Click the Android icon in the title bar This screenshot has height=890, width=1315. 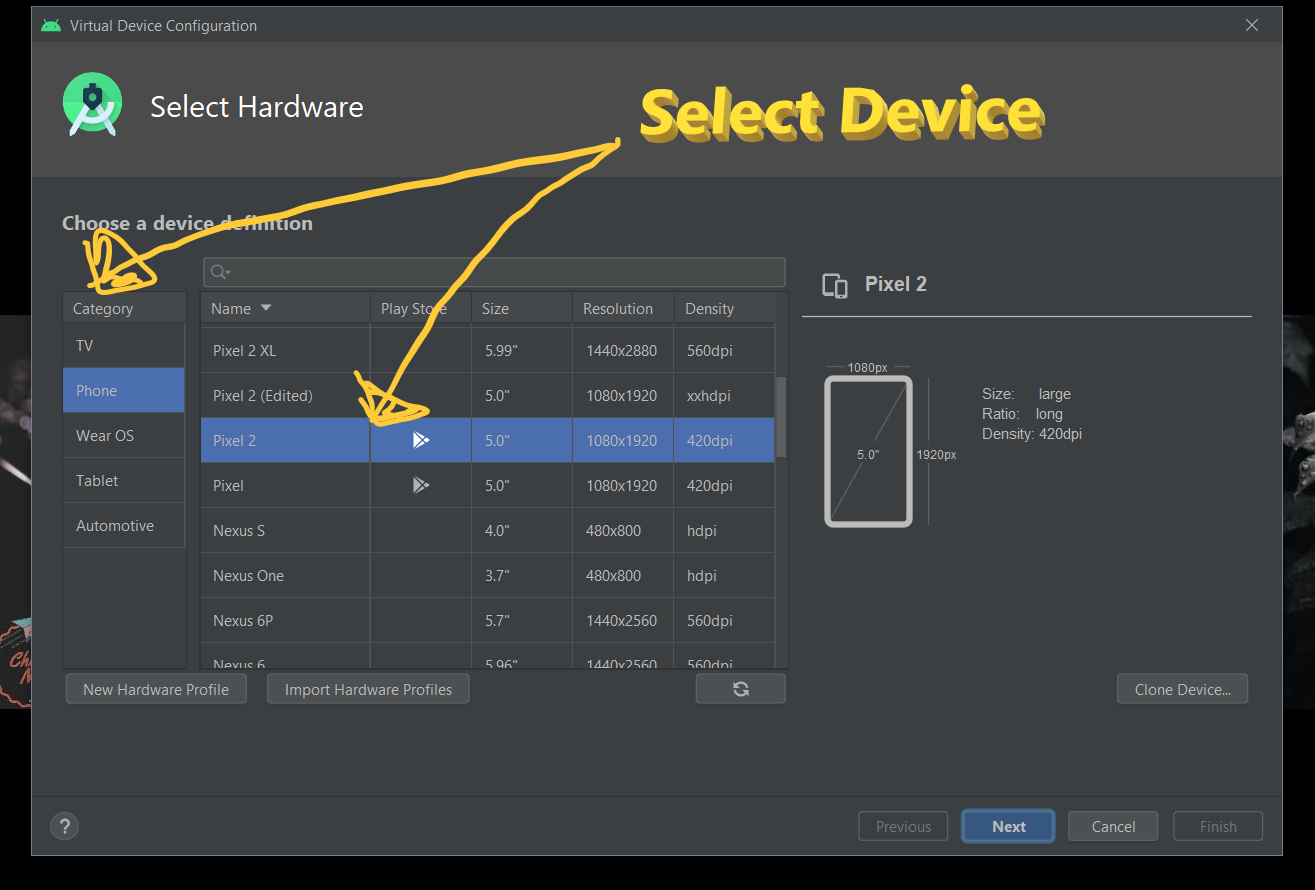(x=50, y=24)
